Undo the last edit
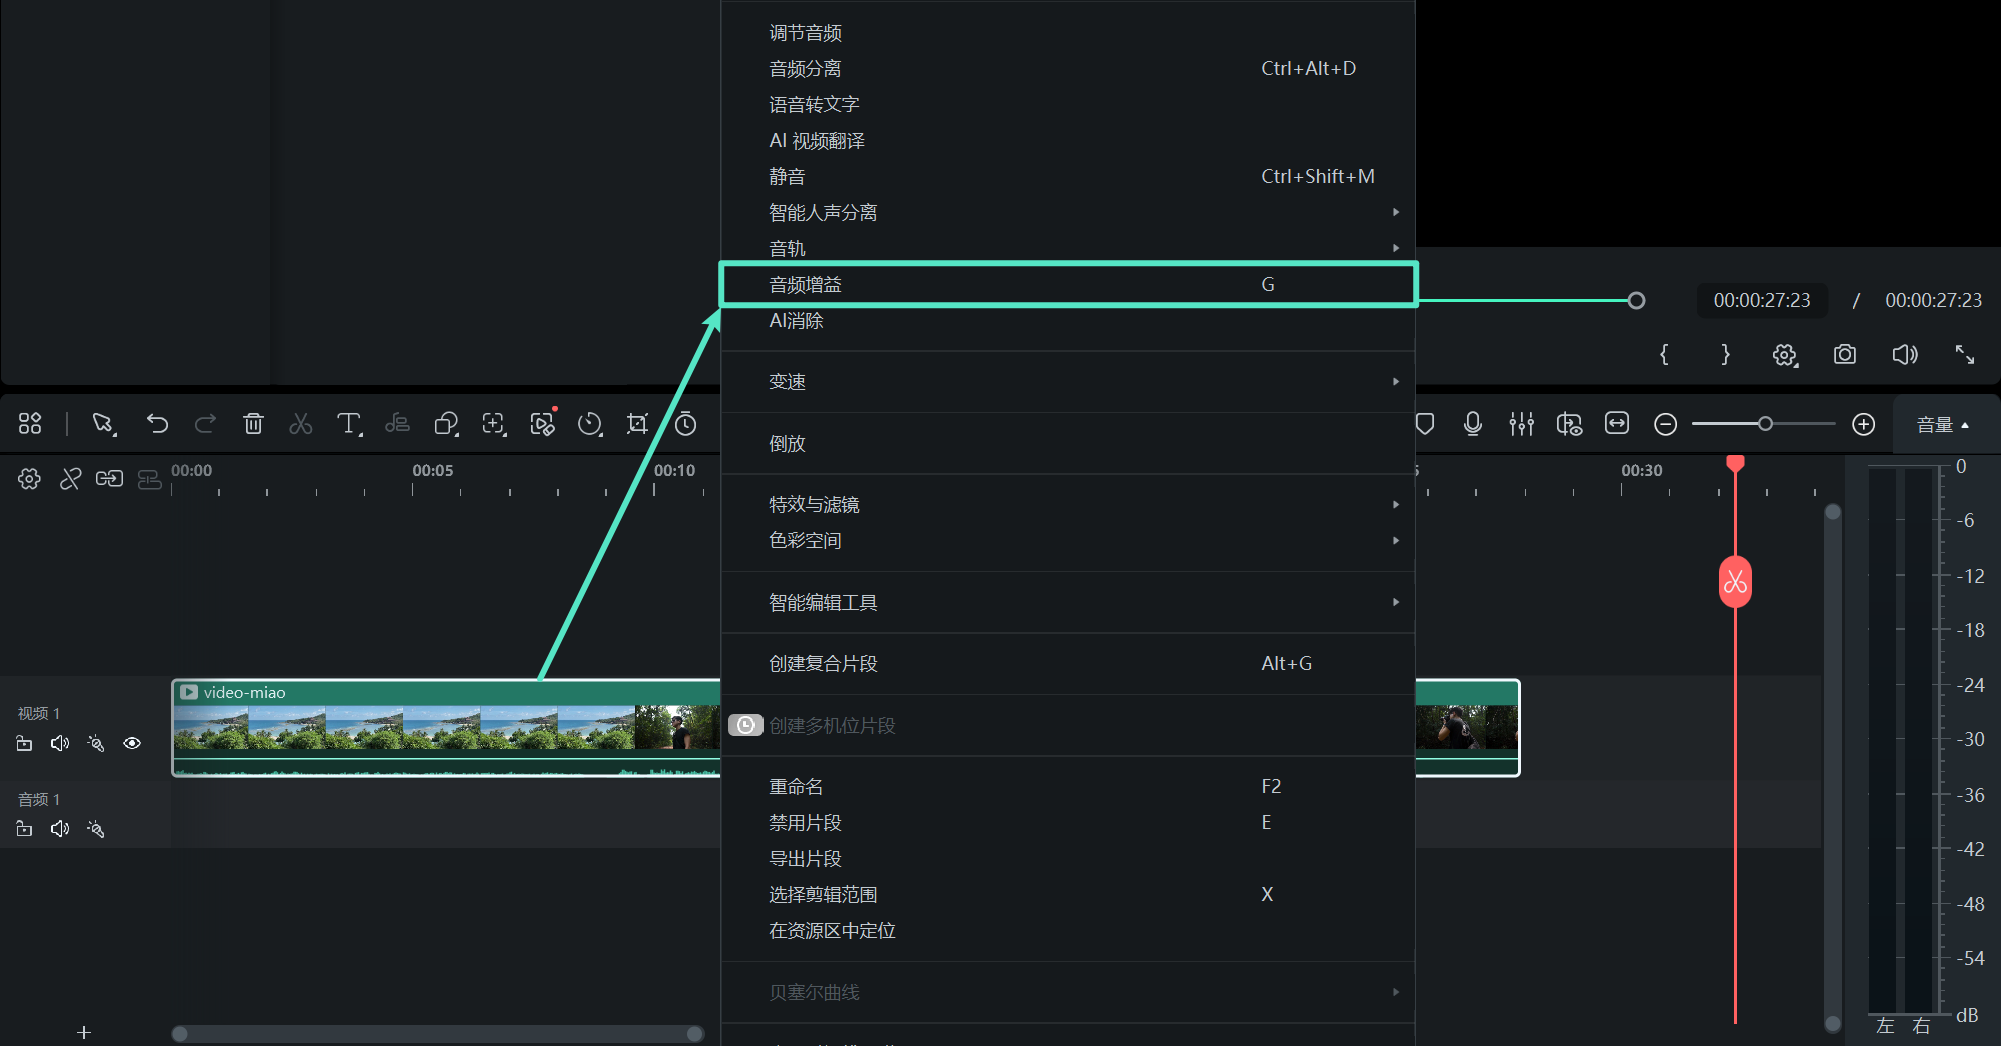Screen dimensions: 2001x1046 157,424
